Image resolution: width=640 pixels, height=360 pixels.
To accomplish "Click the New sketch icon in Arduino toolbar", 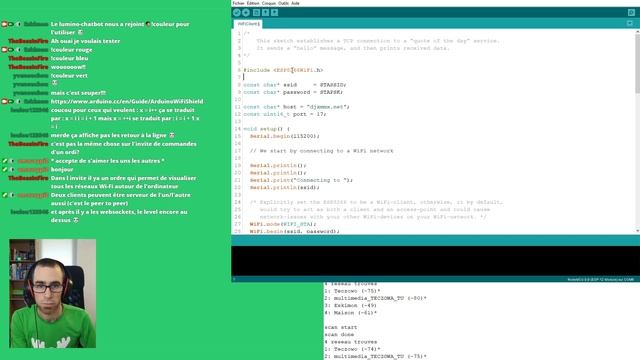I will (x=256, y=13).
